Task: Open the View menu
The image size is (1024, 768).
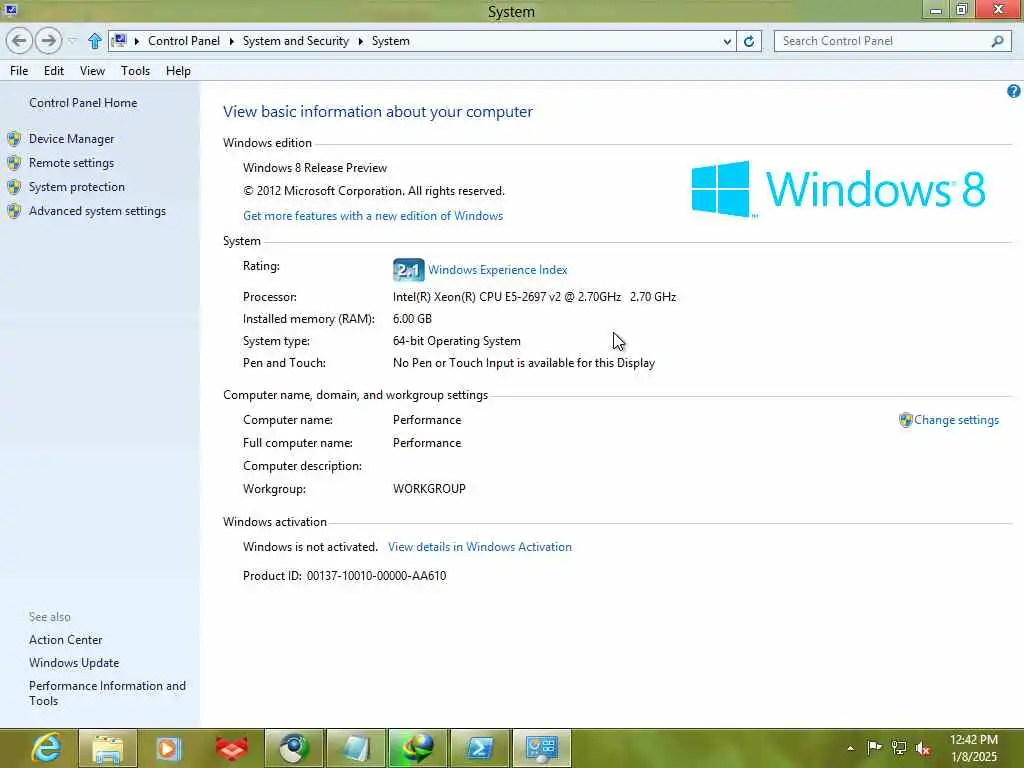Action: [92, 71]
